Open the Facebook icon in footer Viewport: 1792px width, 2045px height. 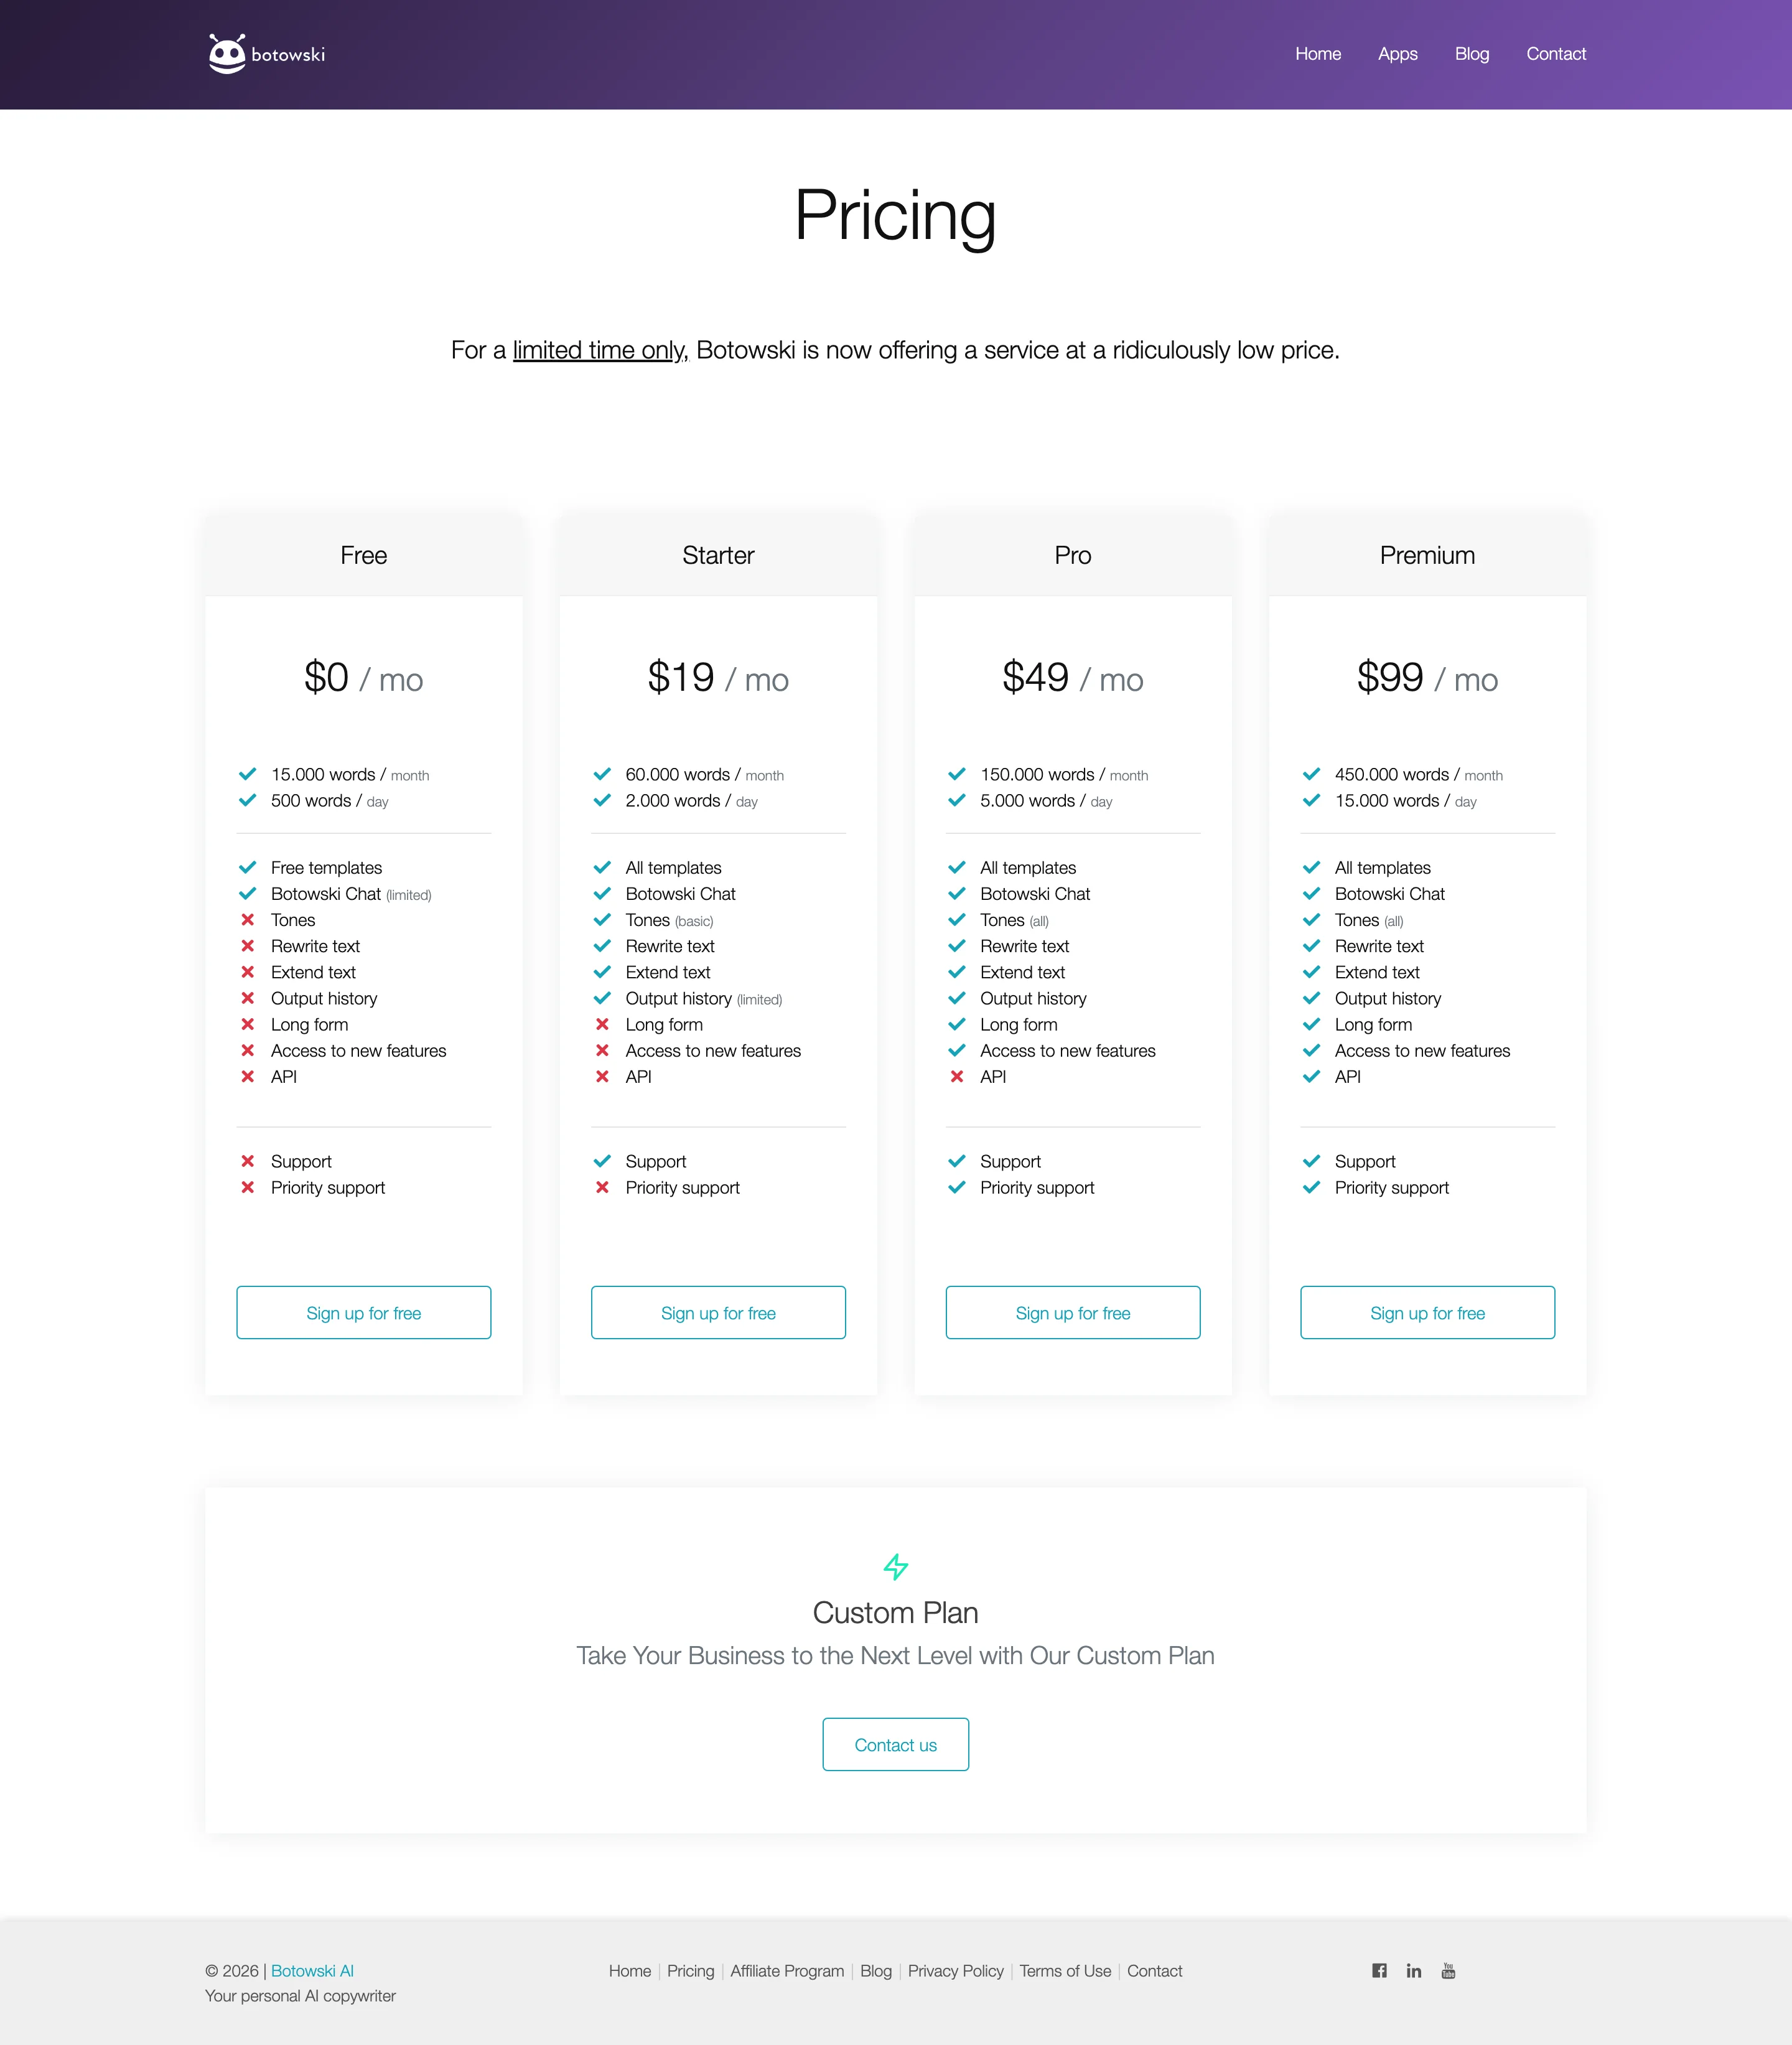[x=1379, y=1970]
